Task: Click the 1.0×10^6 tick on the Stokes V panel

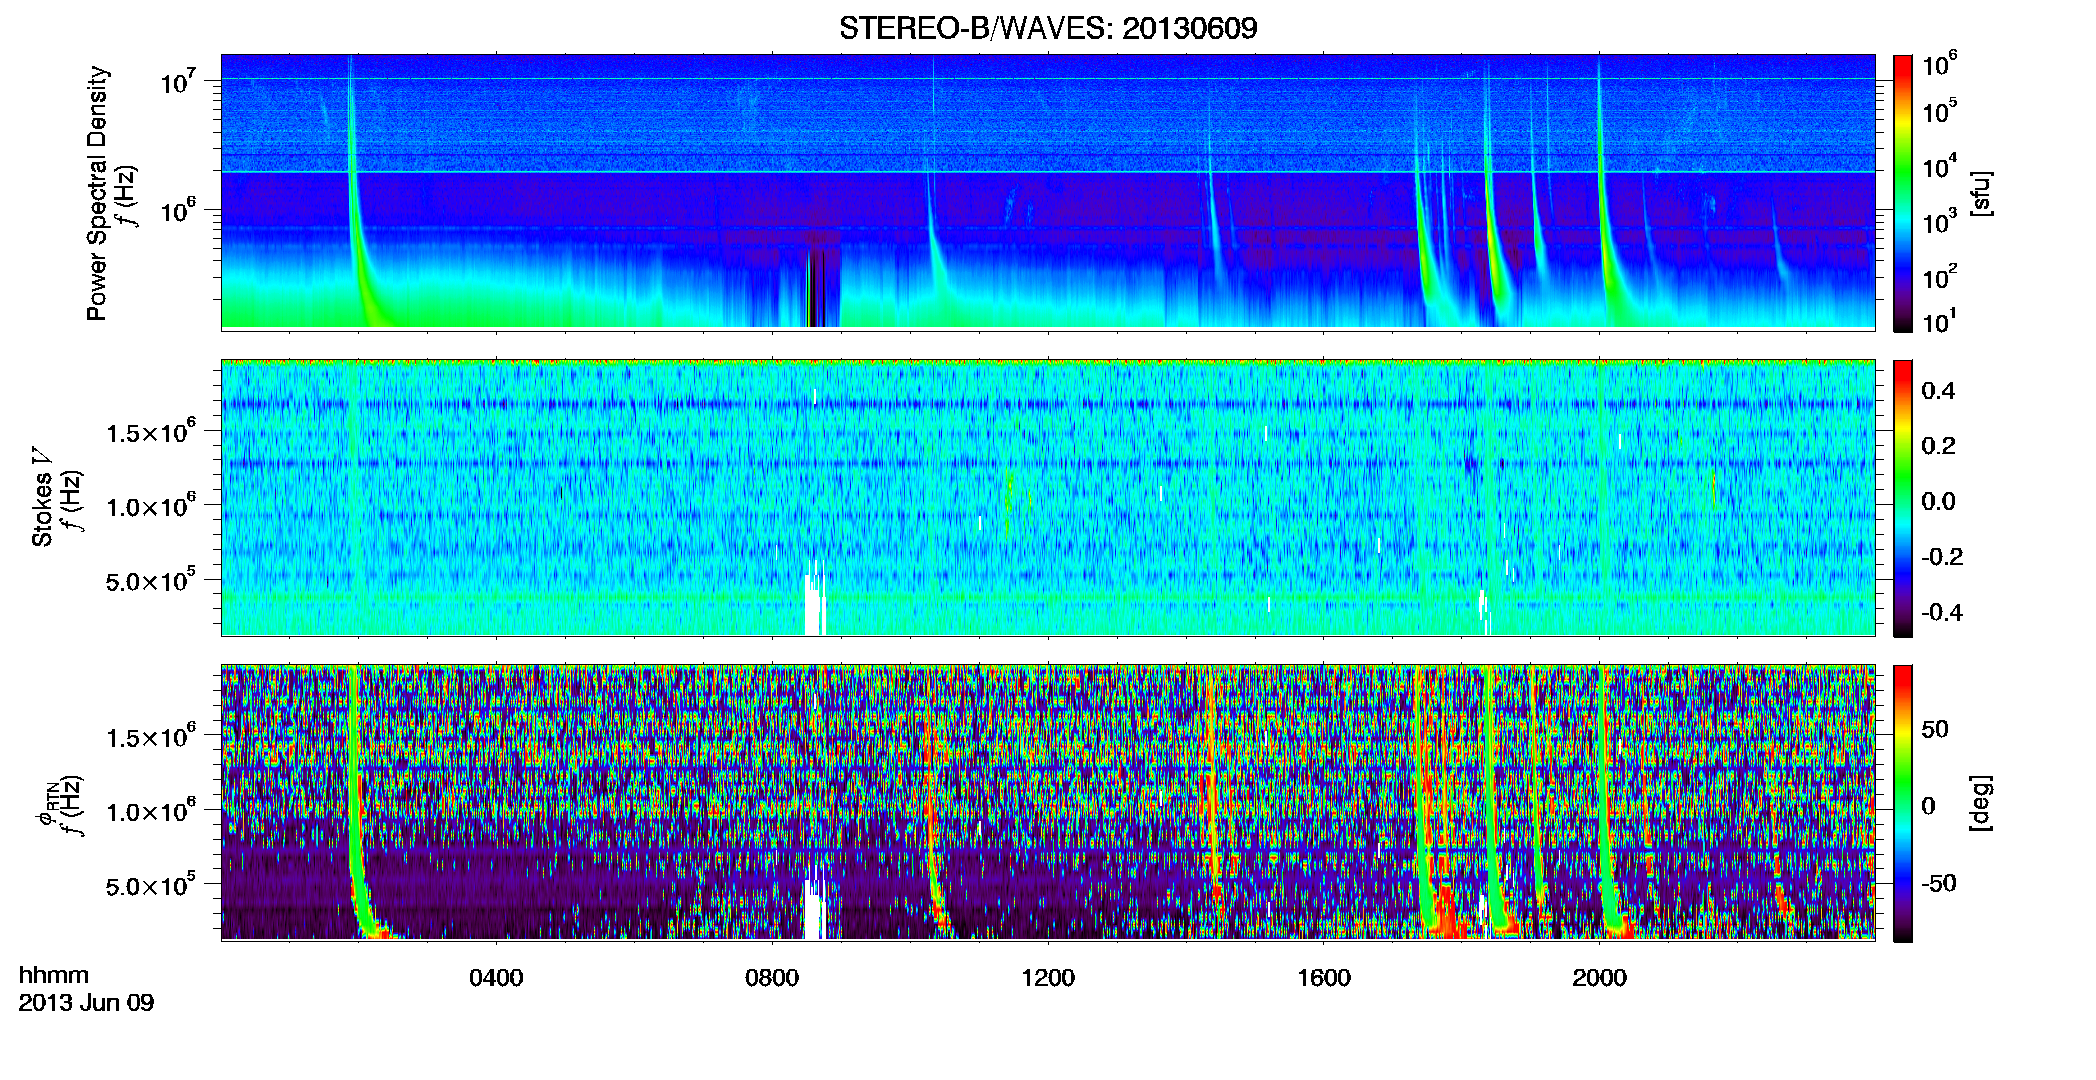Action: tap(151, 505)
